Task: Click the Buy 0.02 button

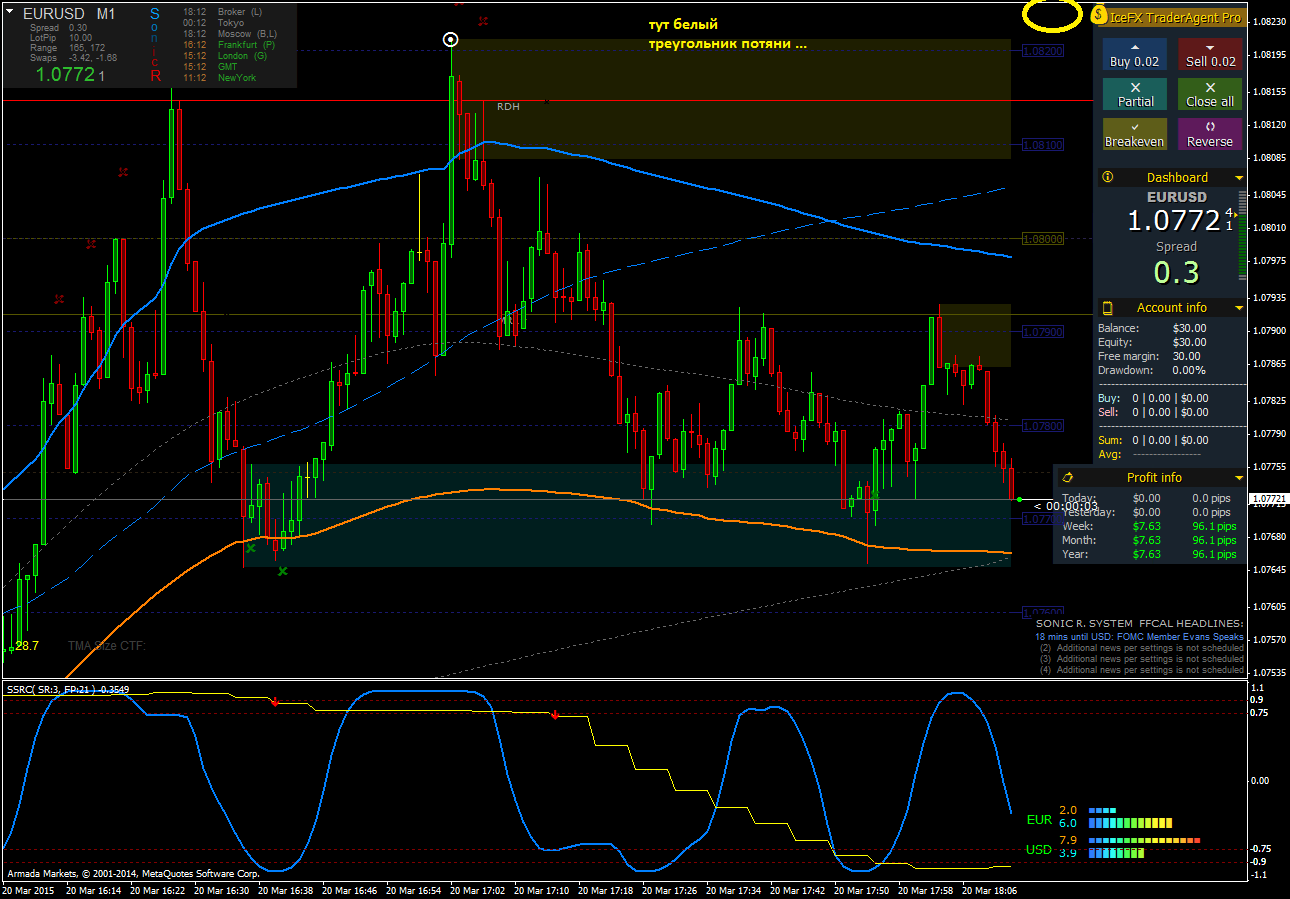Action: [x=1135, y=54]
